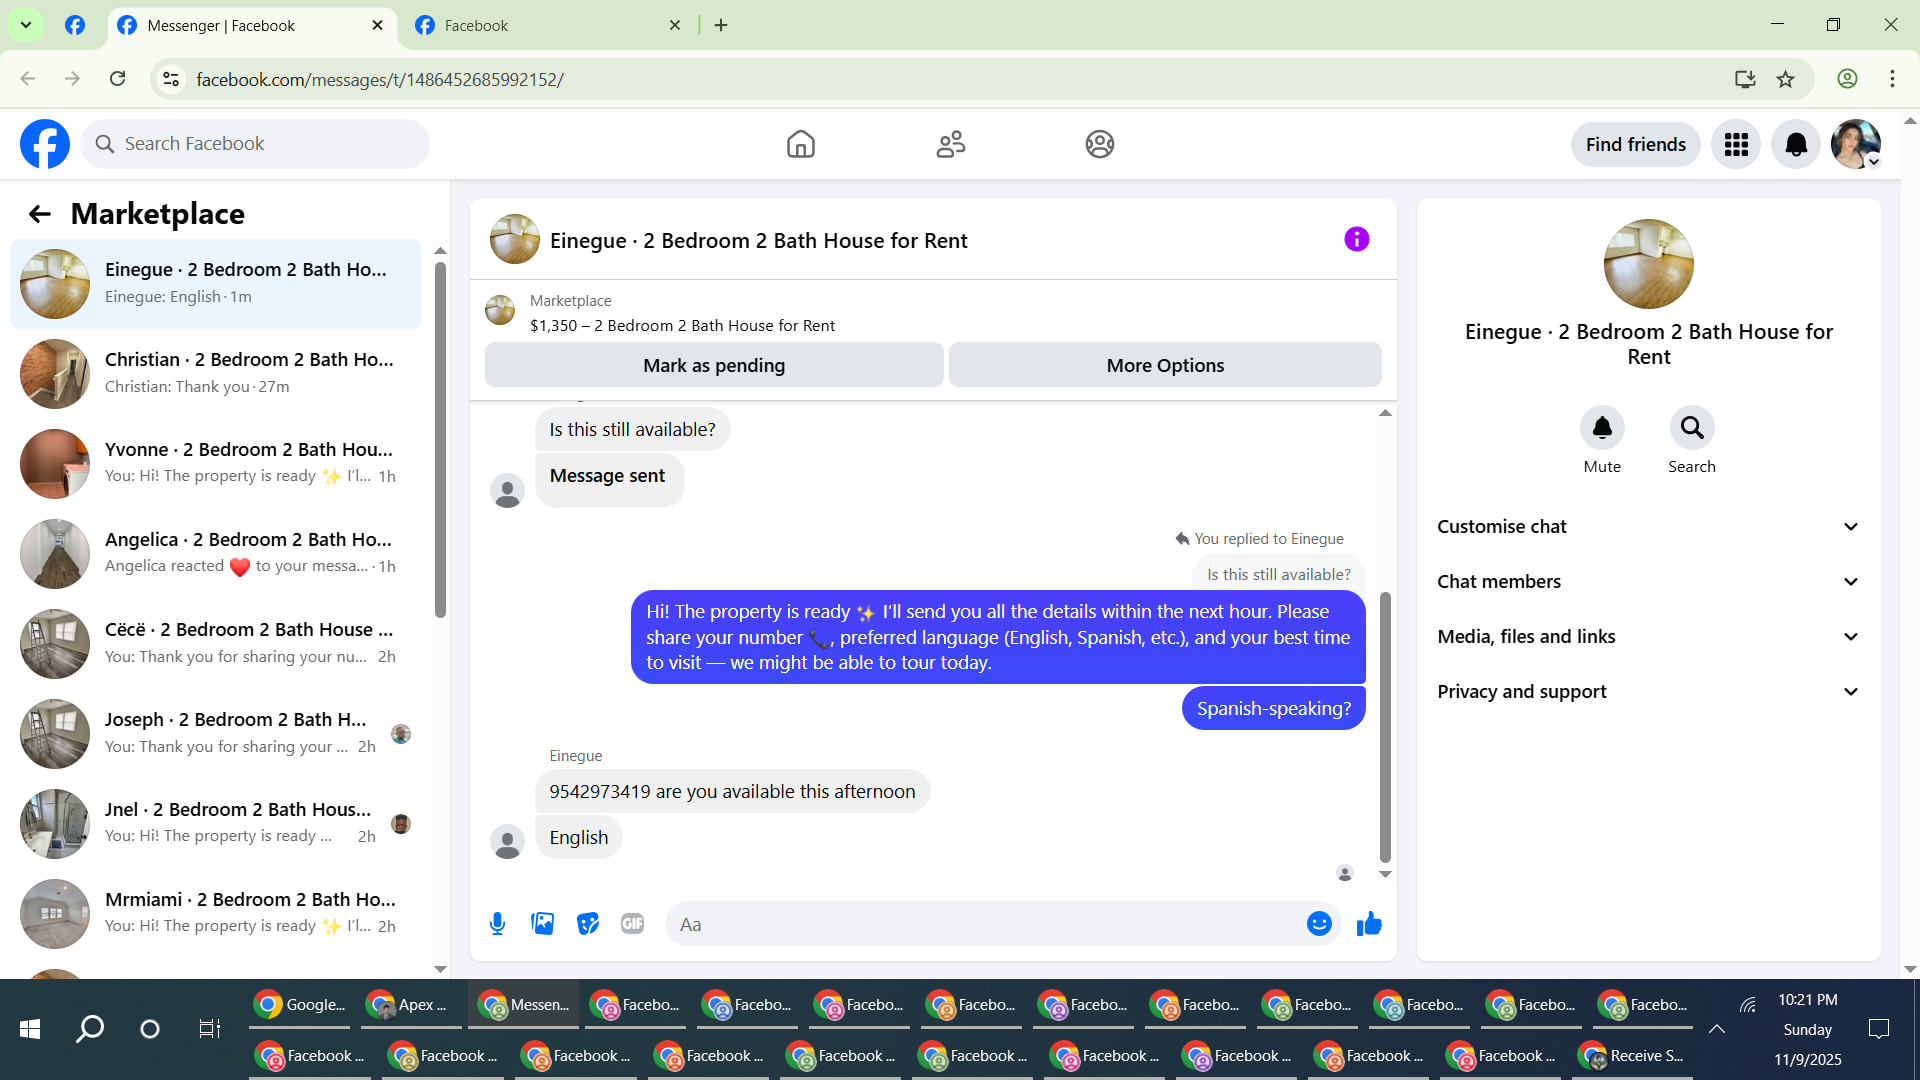The height and width of the screenshot is (1080, 1920).
Task: Open conversation information icon
Action: click(1356, 239)
